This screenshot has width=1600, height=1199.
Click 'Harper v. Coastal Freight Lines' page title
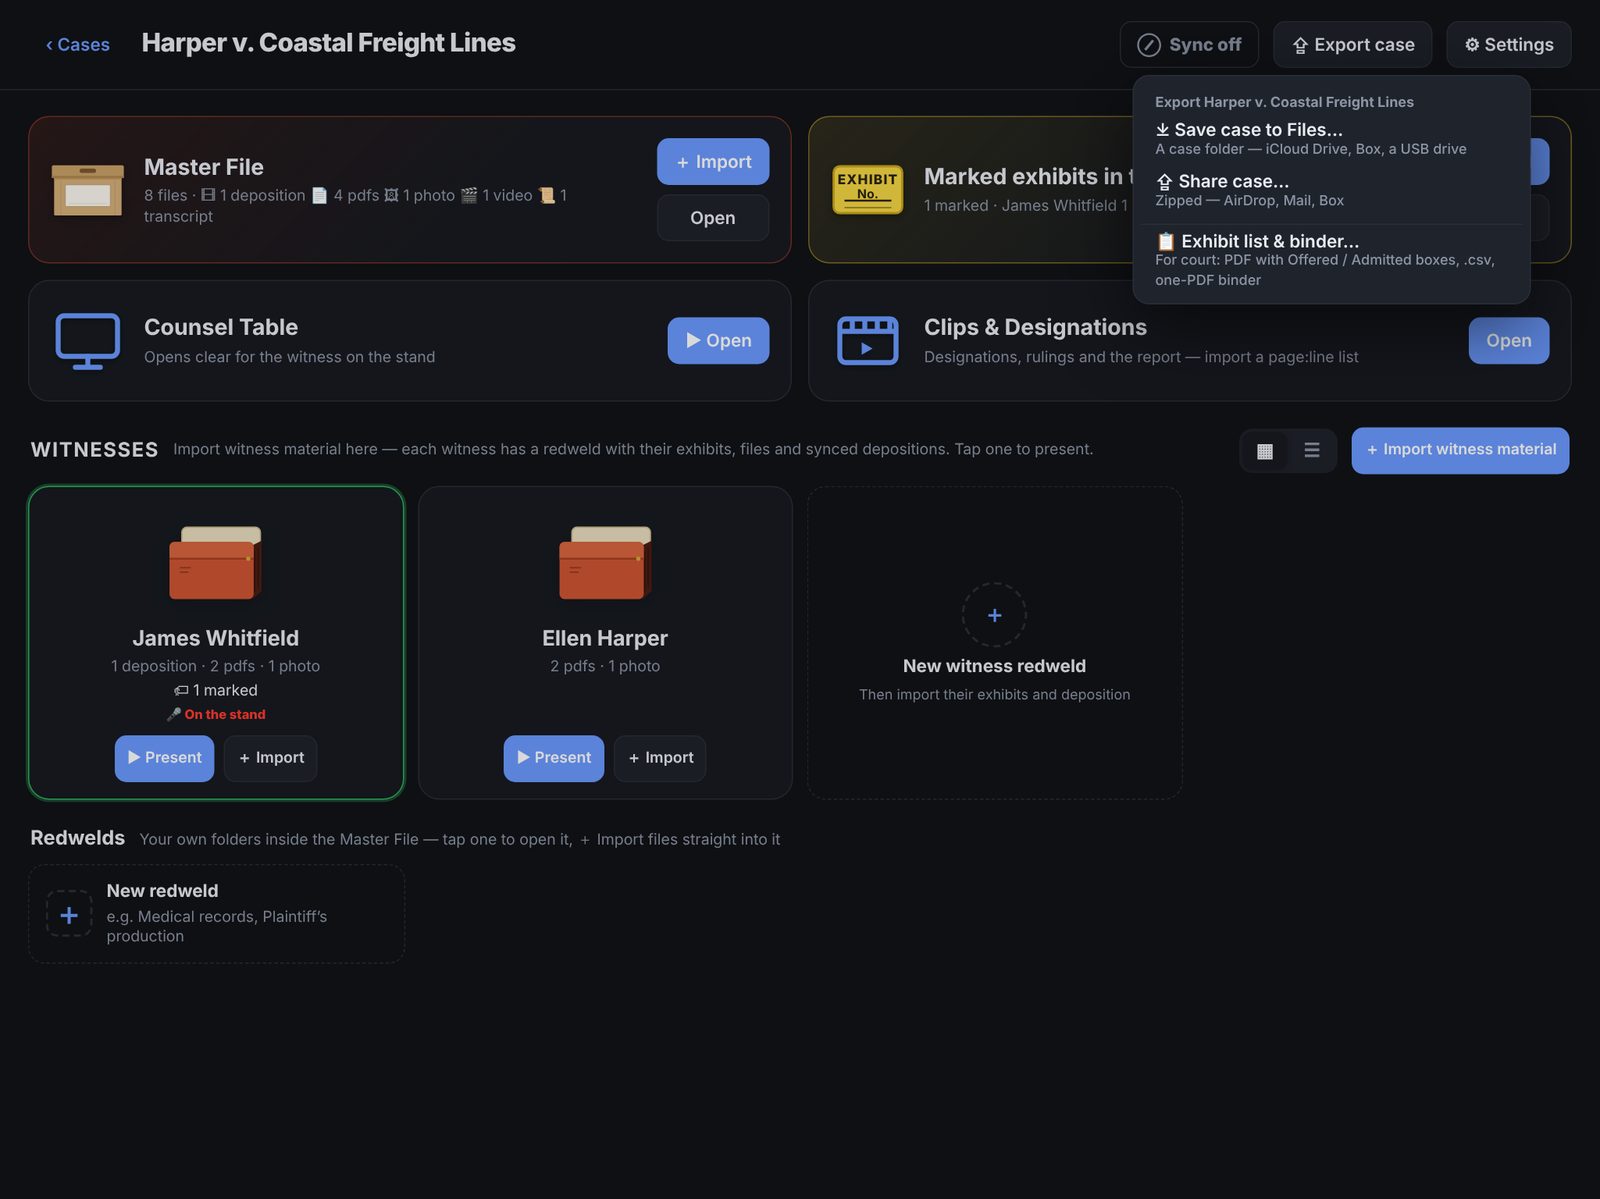329,43
